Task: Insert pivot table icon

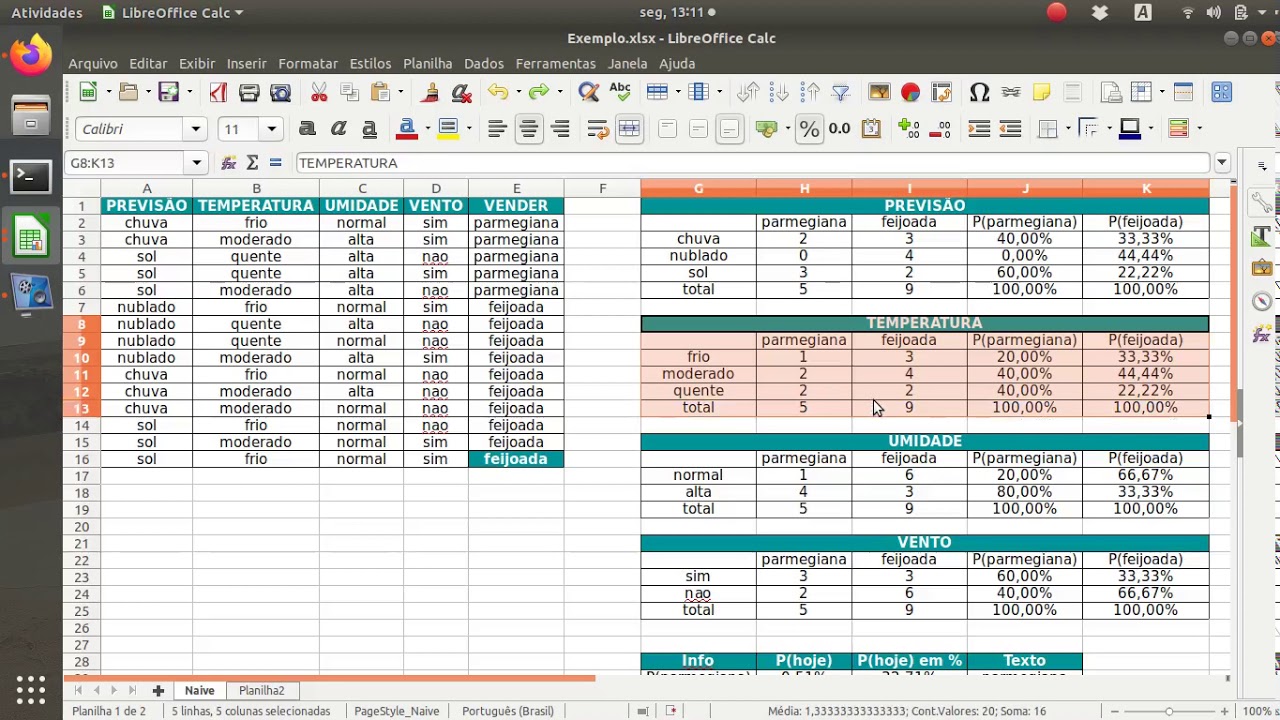Action: (x=941, y=92)
